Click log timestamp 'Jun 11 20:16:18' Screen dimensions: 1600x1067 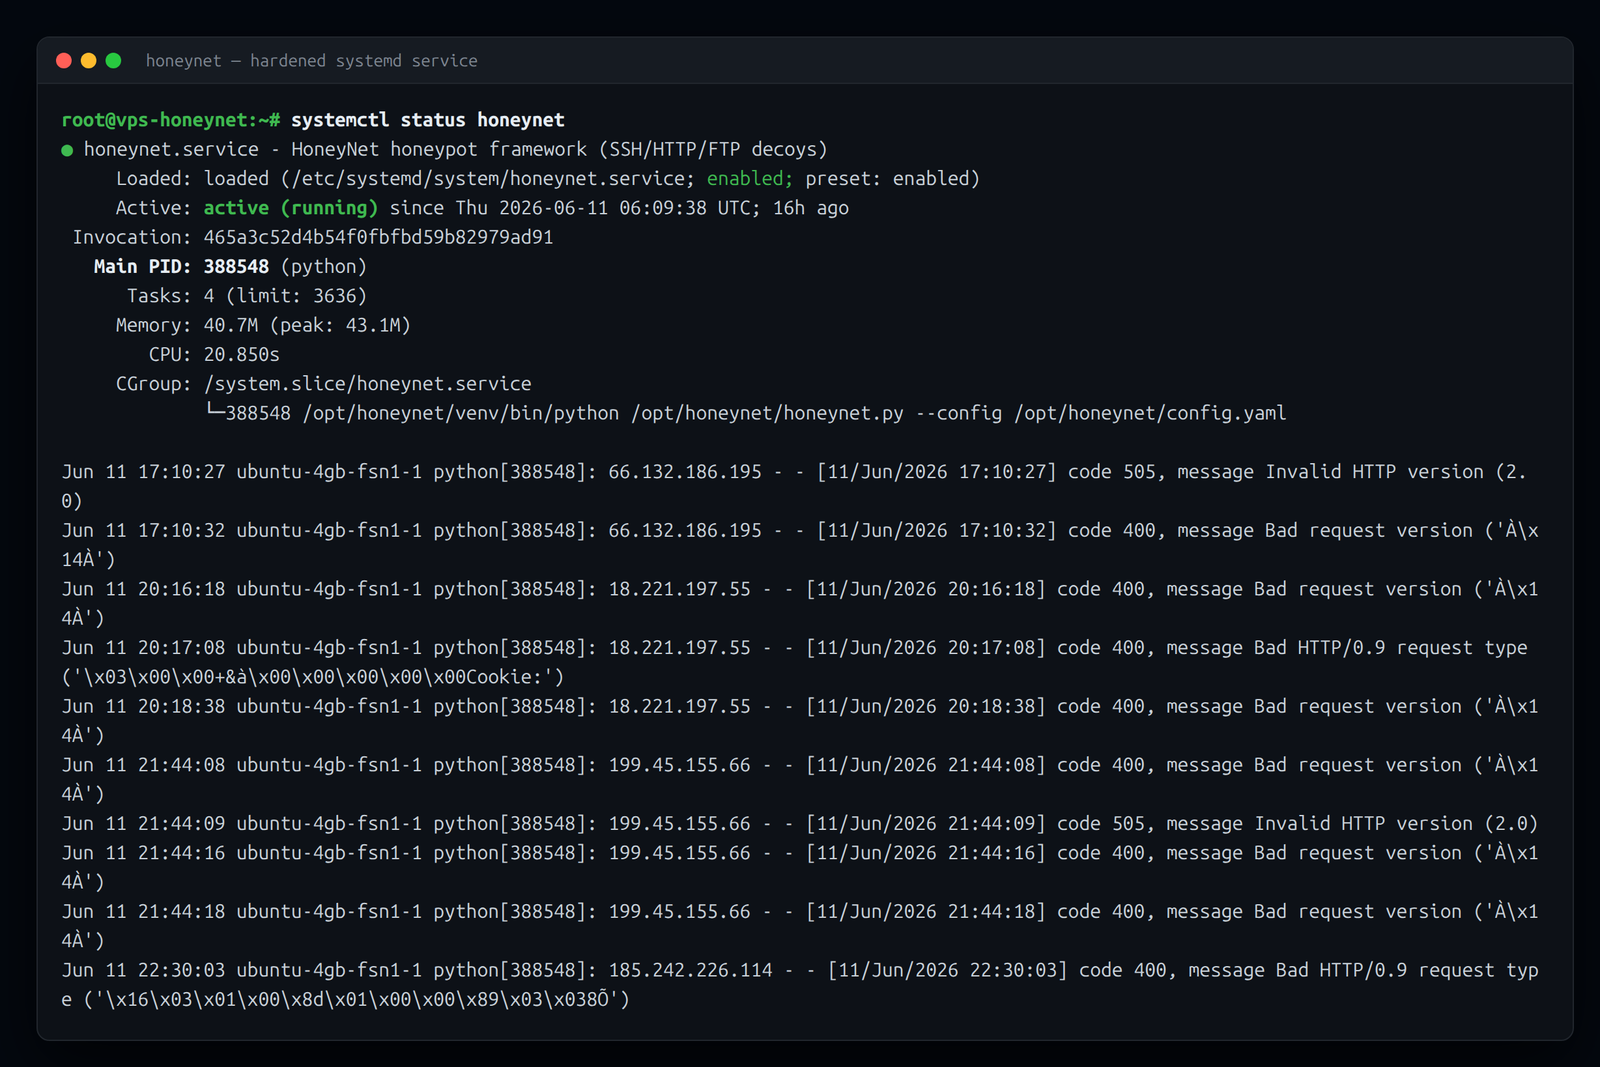144,589
